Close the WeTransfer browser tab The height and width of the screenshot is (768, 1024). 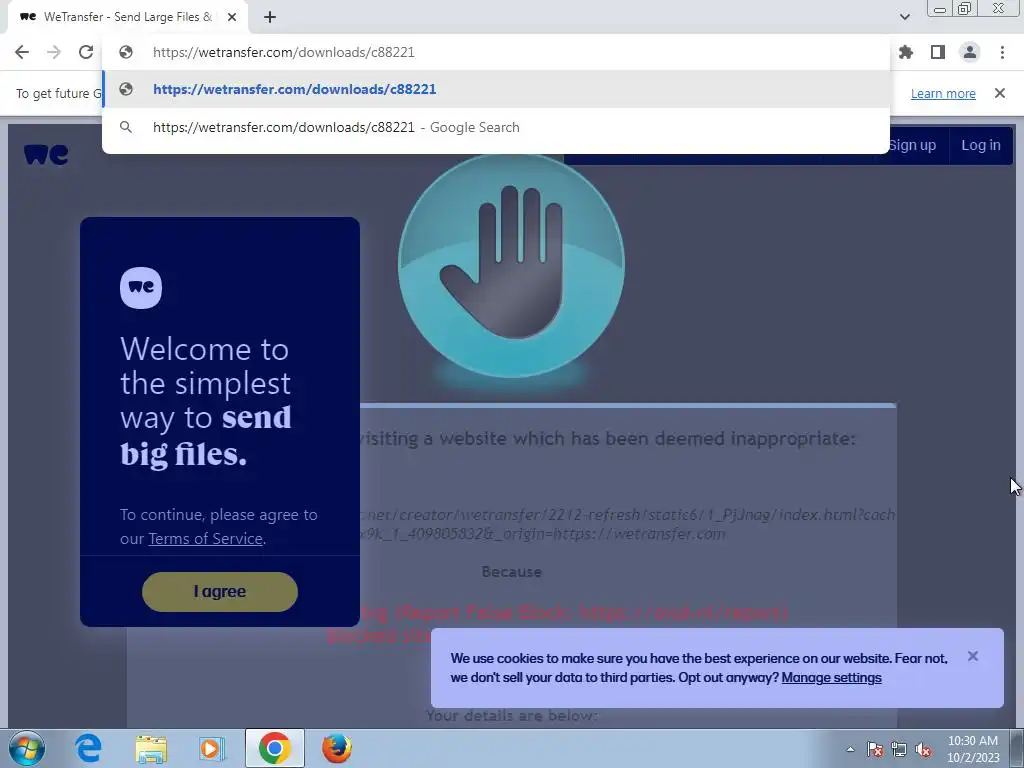coord(232,17)
